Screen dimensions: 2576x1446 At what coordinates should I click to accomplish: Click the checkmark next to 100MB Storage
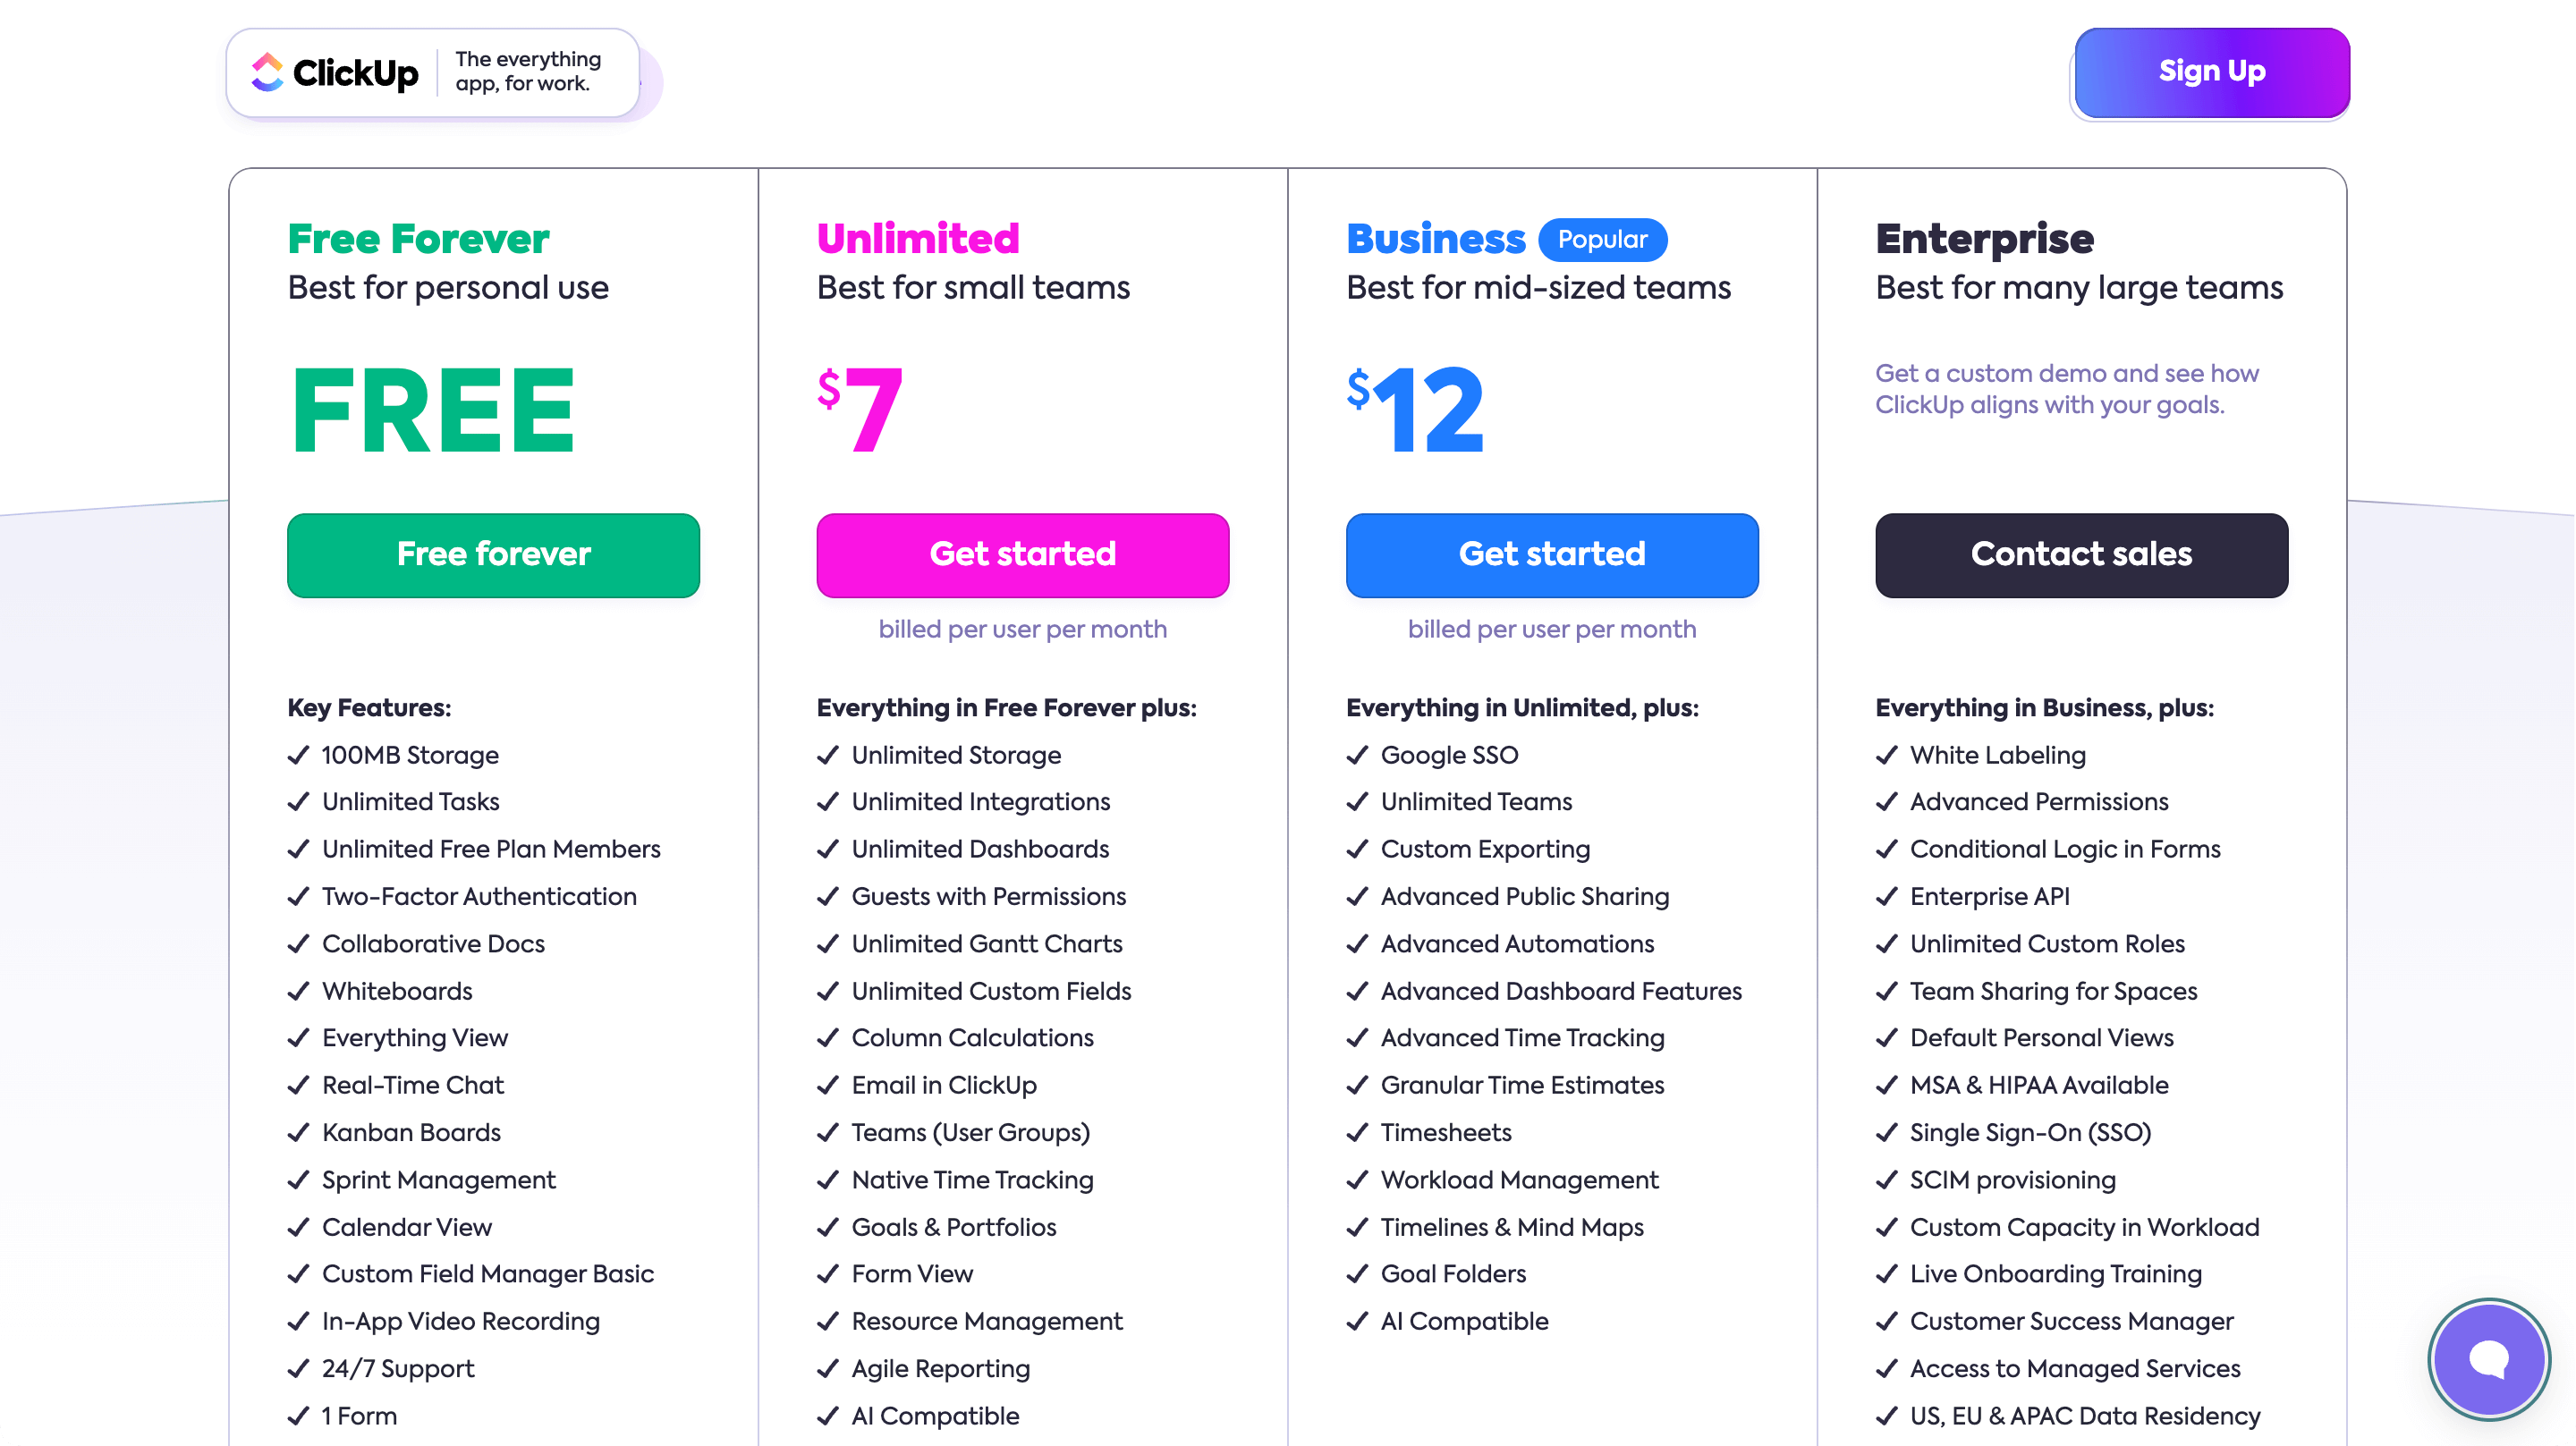299,756
